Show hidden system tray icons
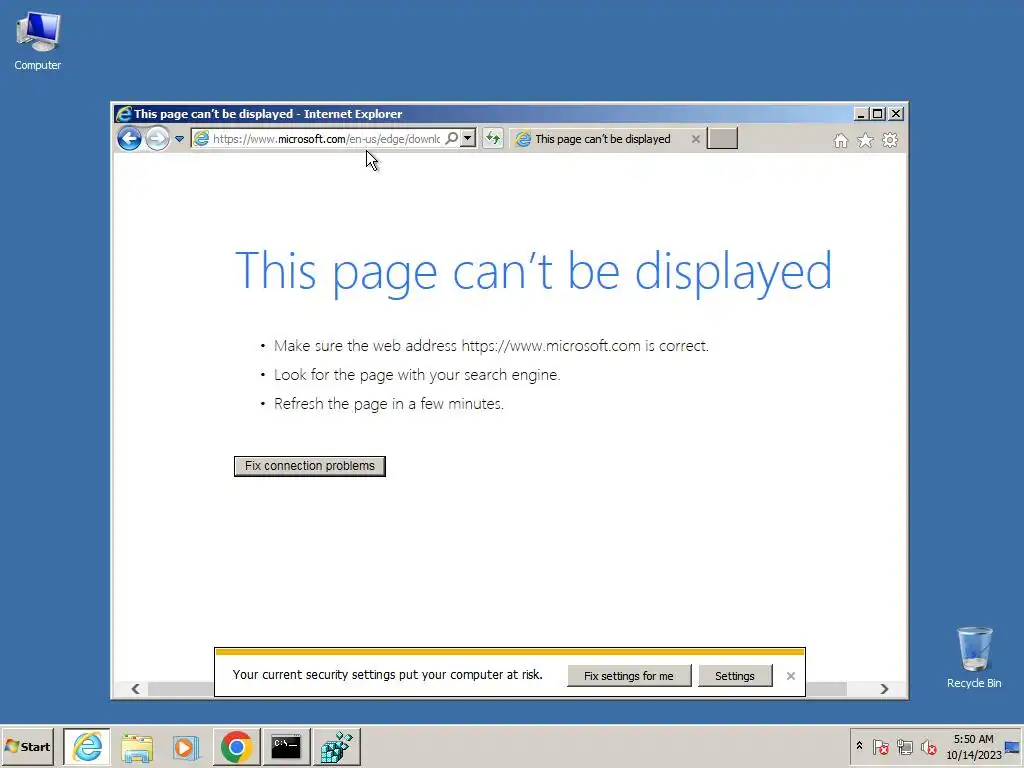 click(x=859, y=746)
